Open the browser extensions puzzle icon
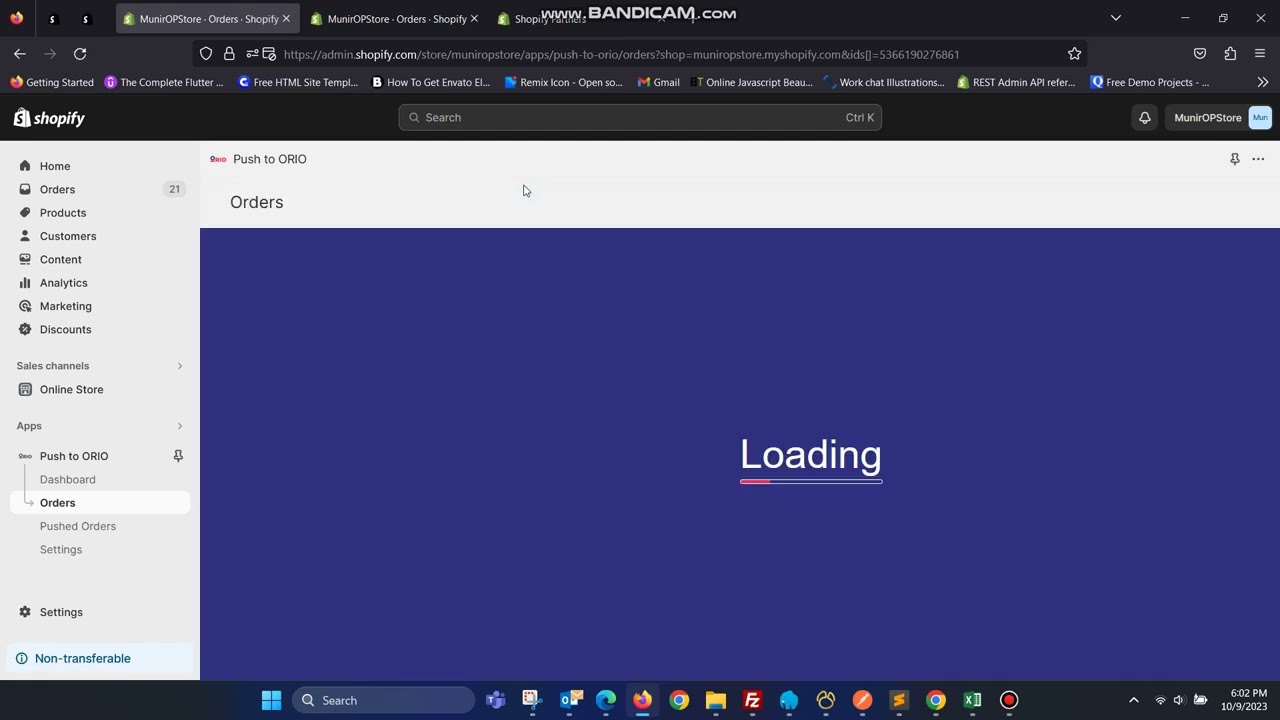Viewport: 1280px width, 720px height. click(x=1230, y=54)
